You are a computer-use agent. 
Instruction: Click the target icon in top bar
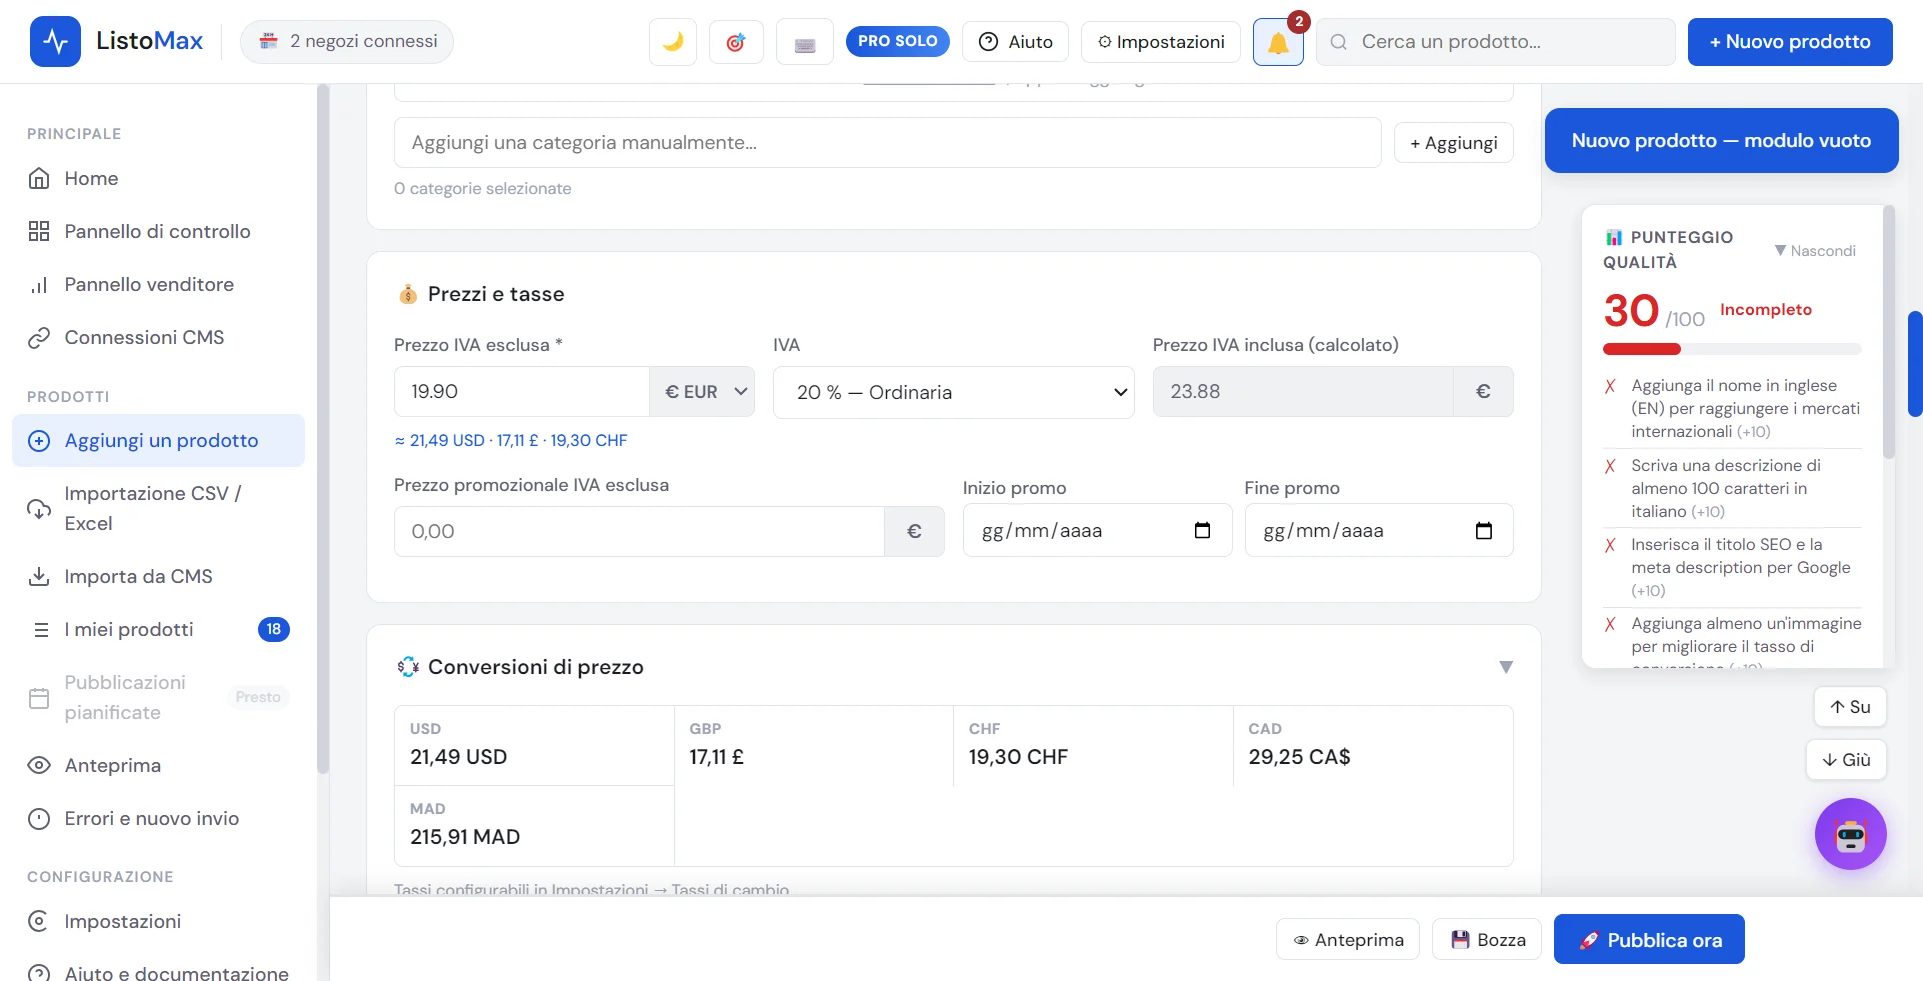click(x=736, y=42)
